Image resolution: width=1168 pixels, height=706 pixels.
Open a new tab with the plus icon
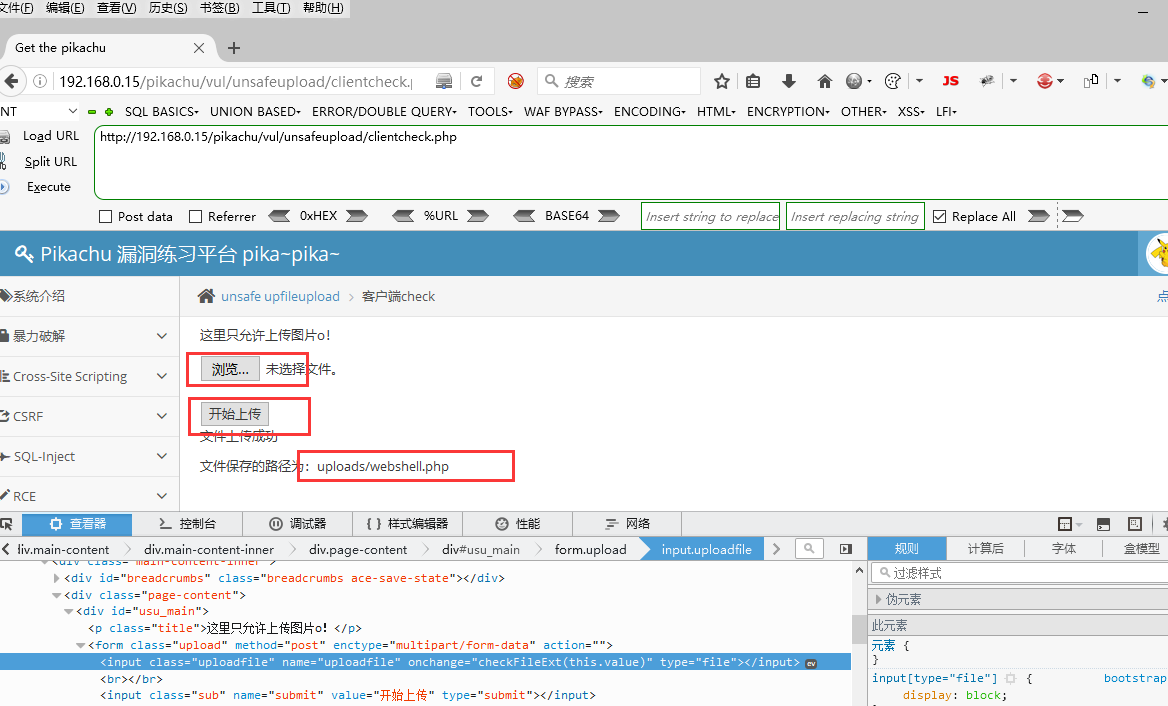[x=234, y=48]
